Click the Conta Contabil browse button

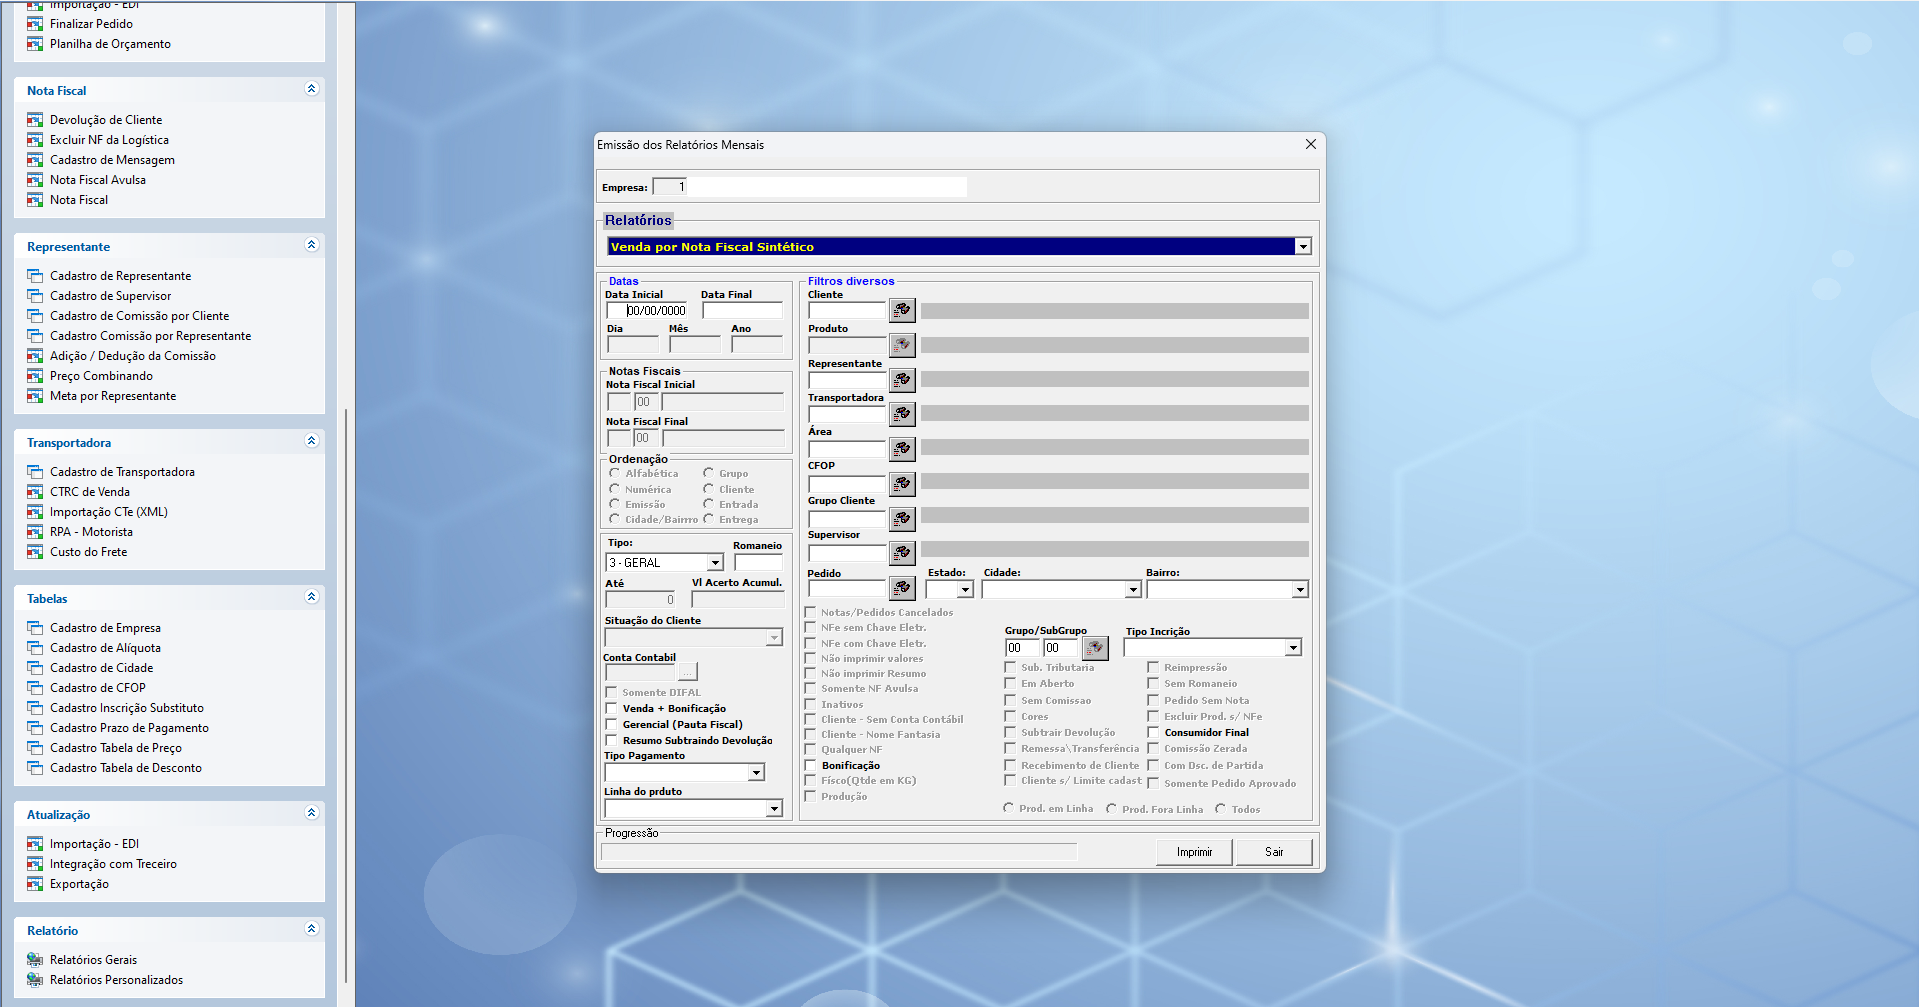pos(688,672)
